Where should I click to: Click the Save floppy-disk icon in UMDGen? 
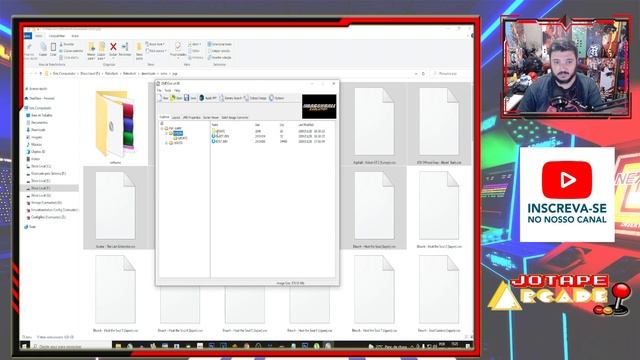[187, 98]
